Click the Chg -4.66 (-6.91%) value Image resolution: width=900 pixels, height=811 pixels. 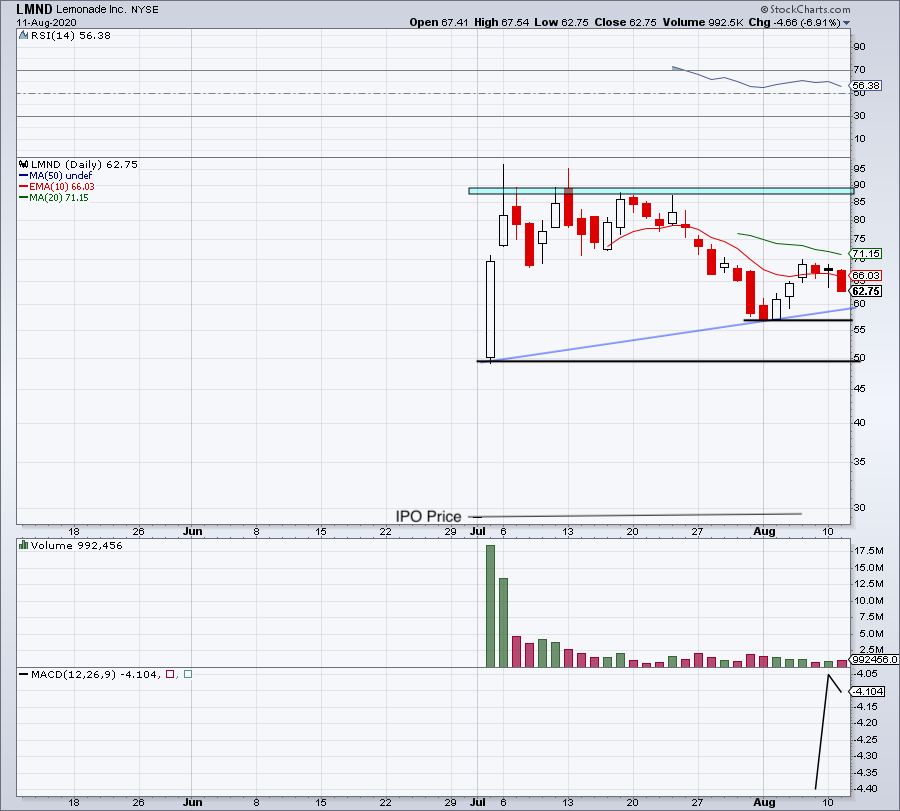[x=794, y=22]
